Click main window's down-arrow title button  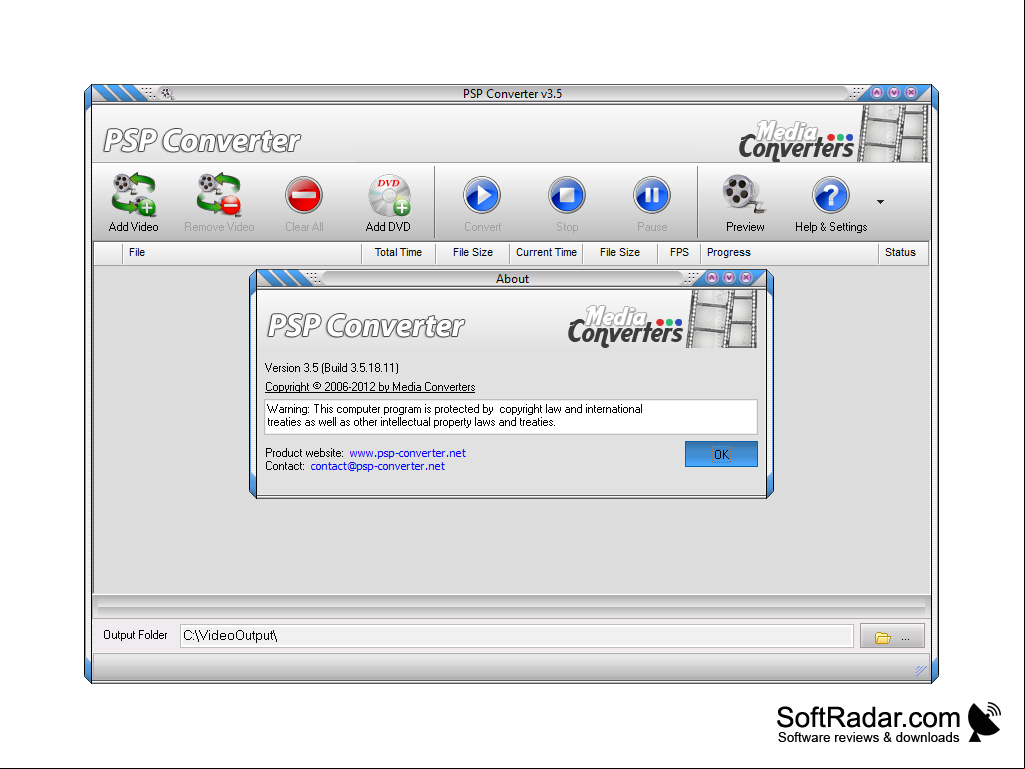tap(894, 93)
